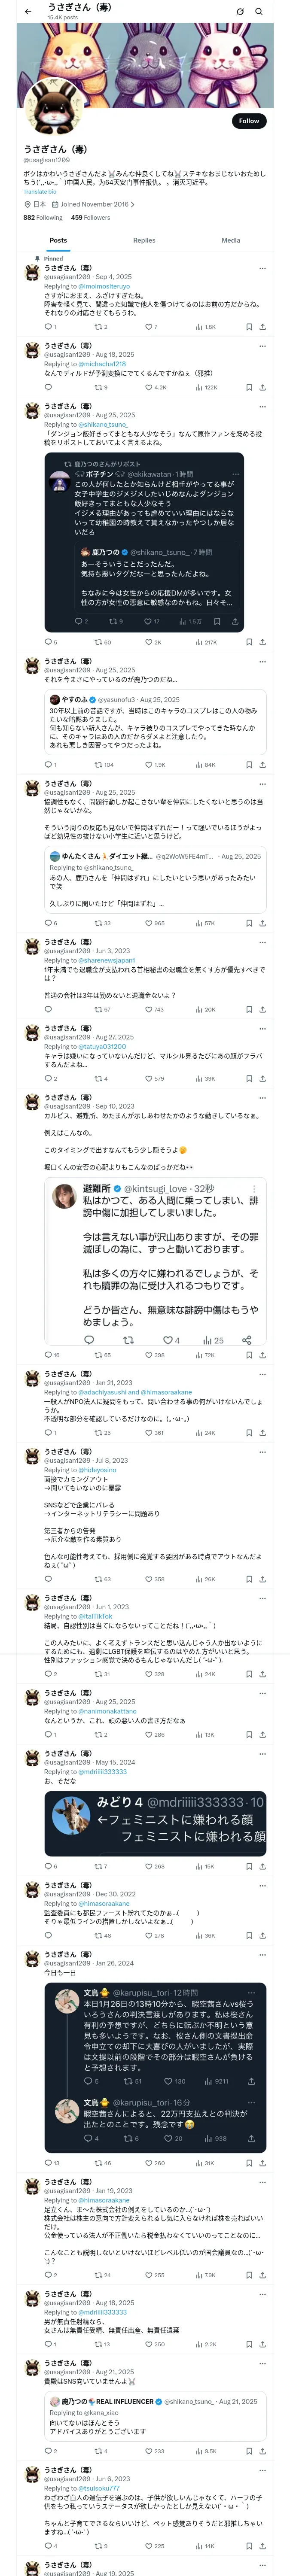Go back using the top arrow
The image size is (290, 2576).
28,12
